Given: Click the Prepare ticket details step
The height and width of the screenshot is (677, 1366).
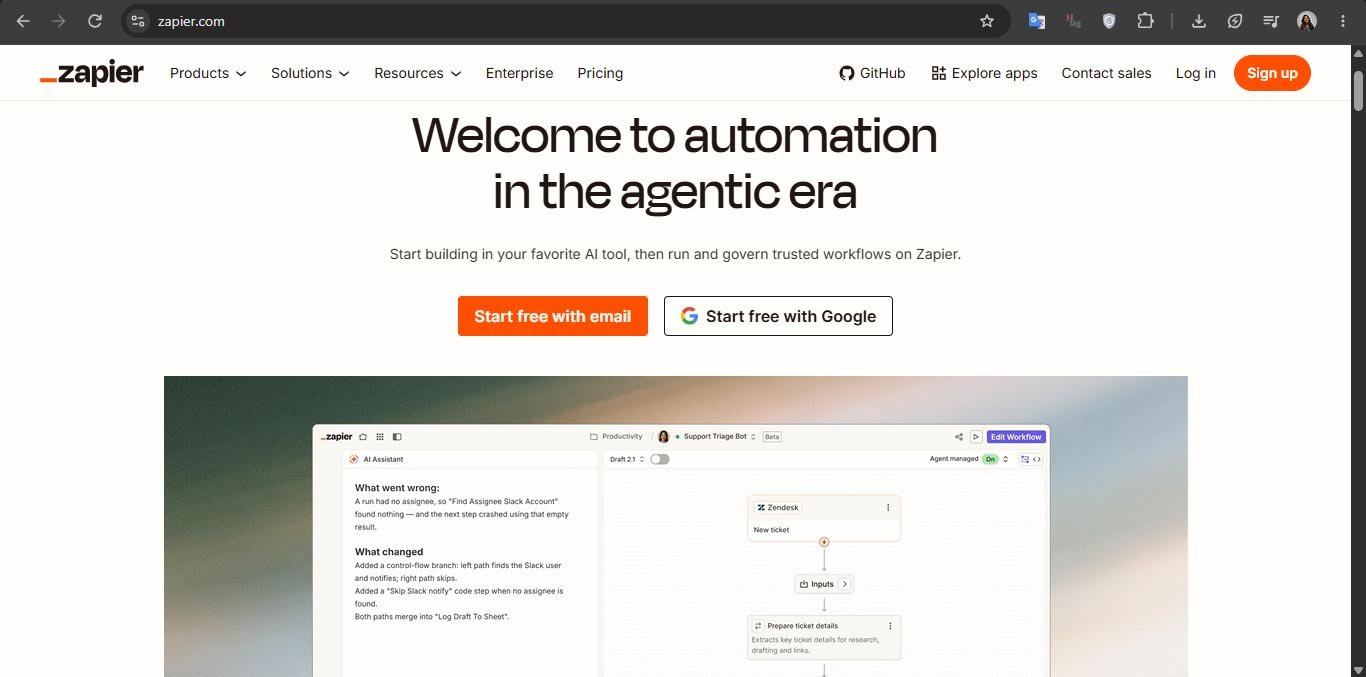Looking at the screenshot, I should (823, 637).
